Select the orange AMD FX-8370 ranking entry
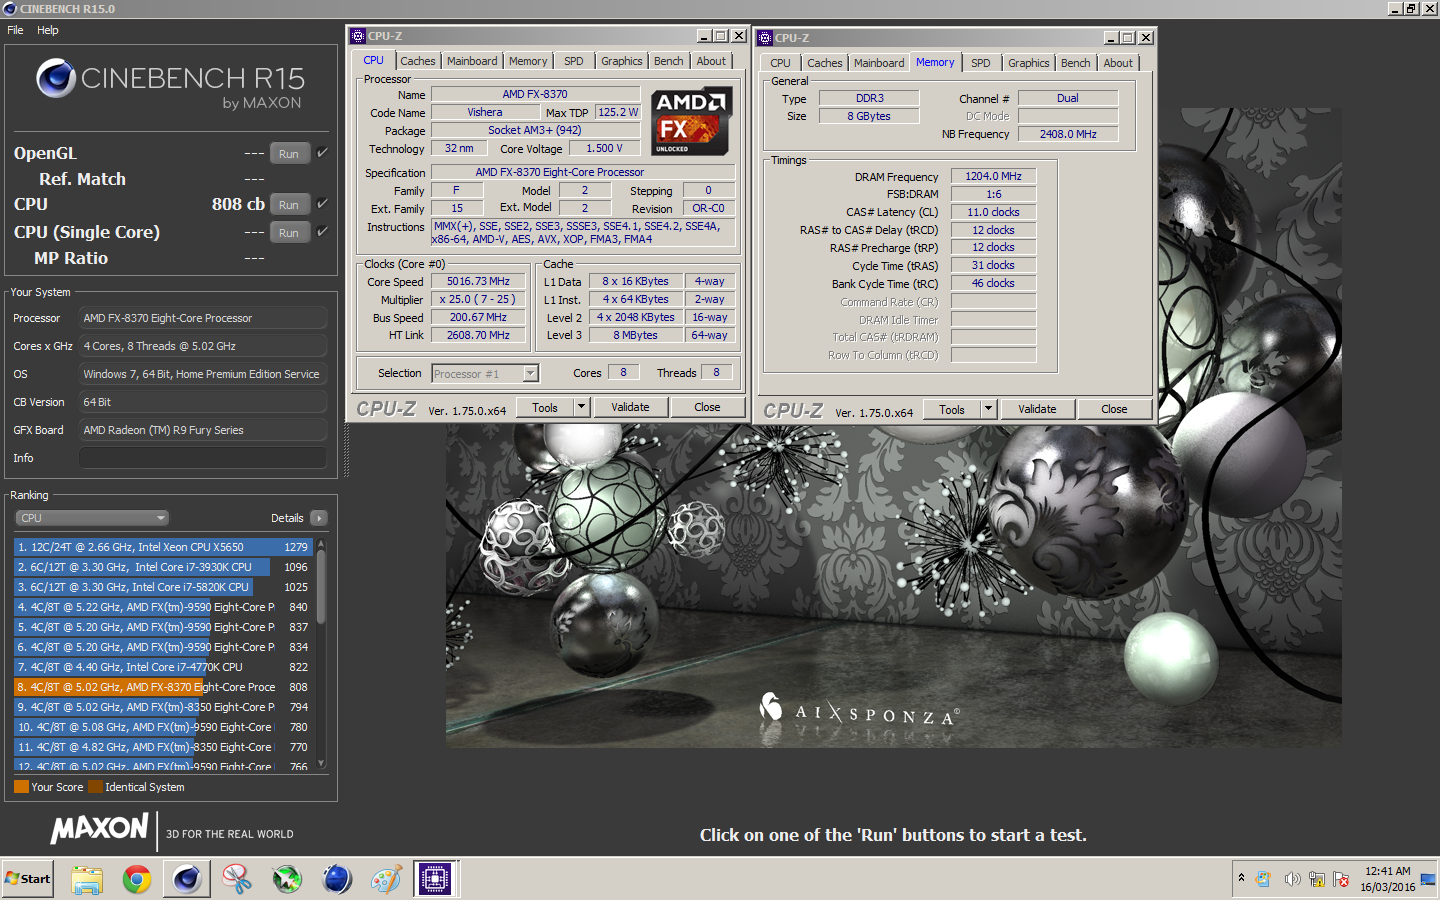 163,687
